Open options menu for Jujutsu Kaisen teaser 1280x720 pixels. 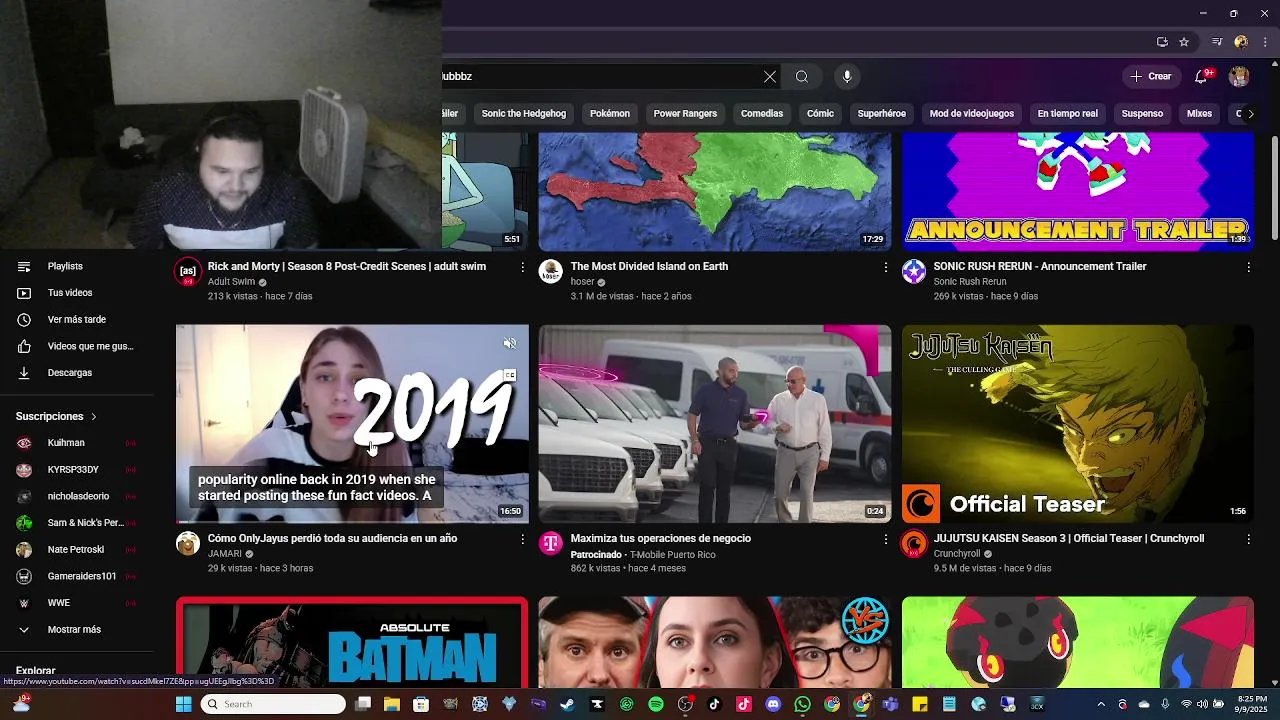[1248, 539]
